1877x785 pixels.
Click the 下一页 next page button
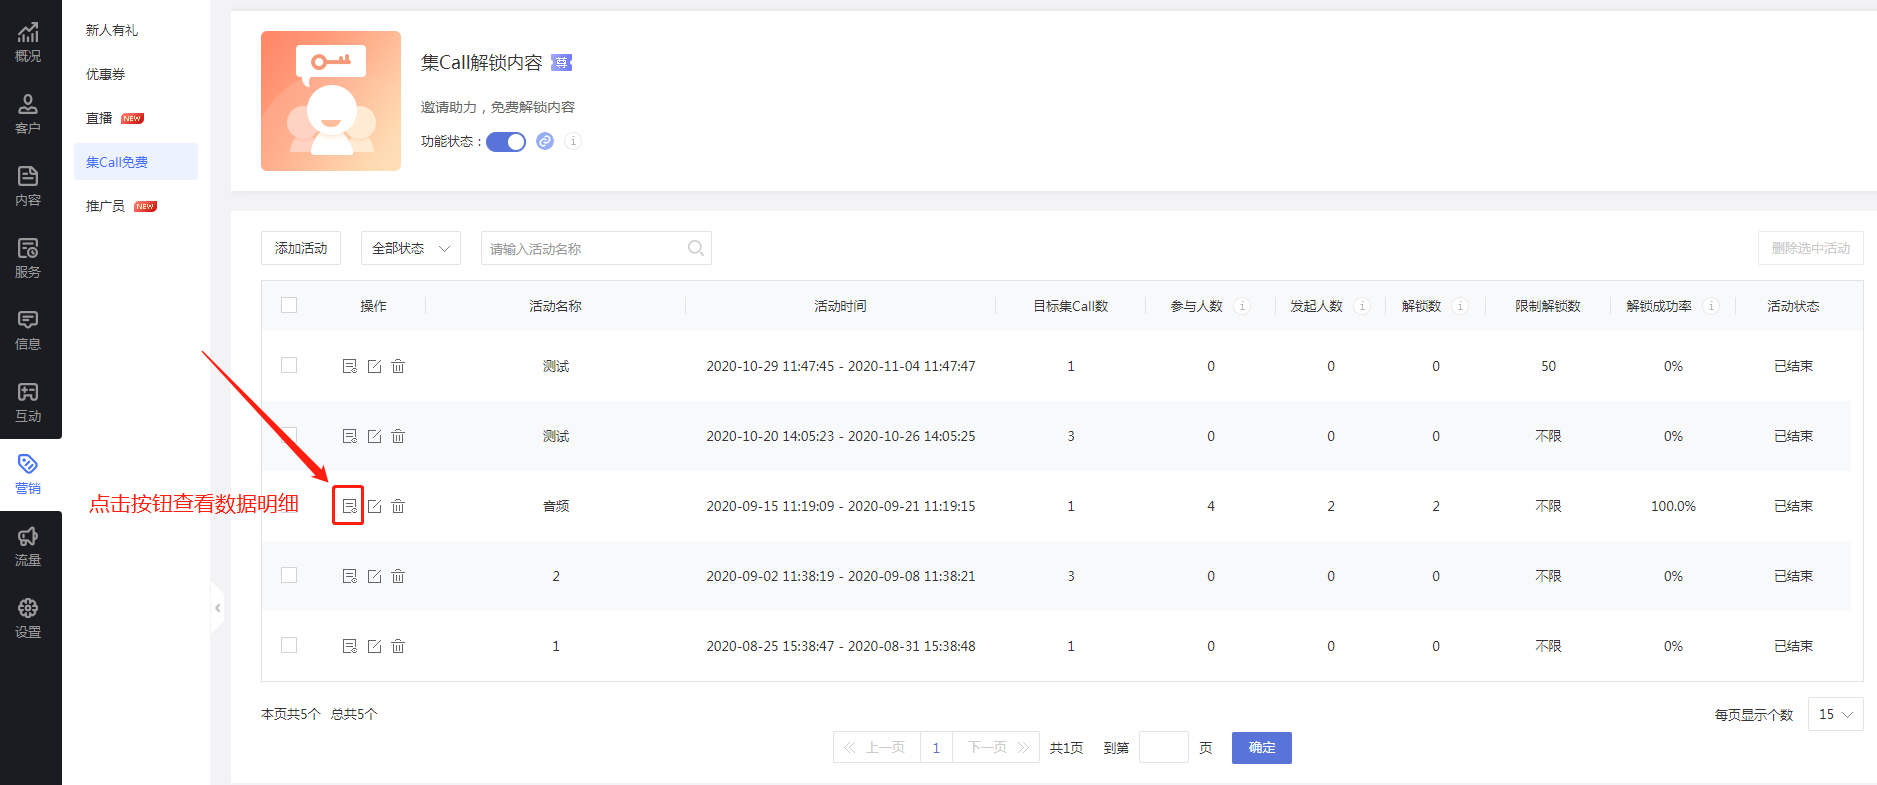point(996,748)
